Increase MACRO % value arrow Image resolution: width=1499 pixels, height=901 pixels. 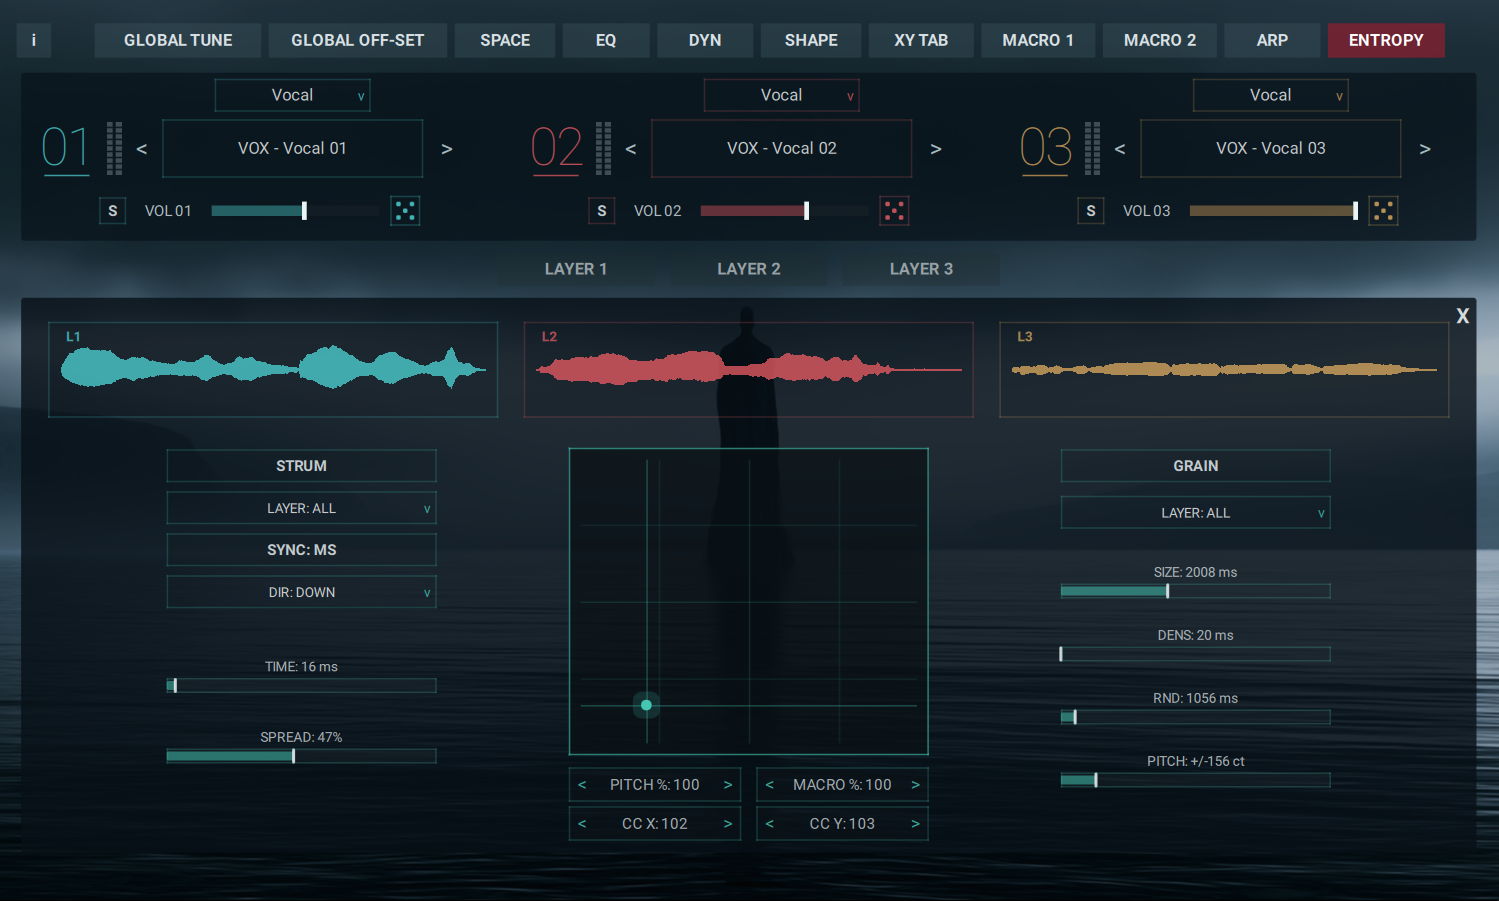pos(915,785)
